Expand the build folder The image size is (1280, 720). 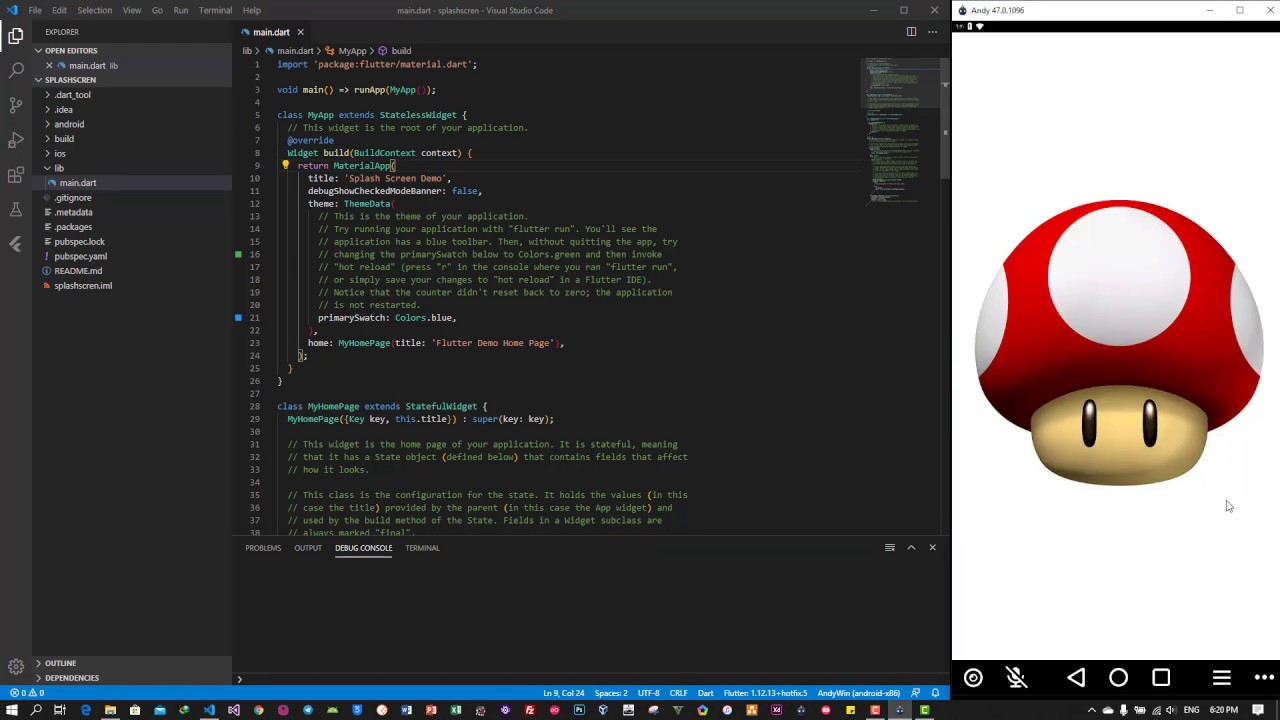pos(65,139)
